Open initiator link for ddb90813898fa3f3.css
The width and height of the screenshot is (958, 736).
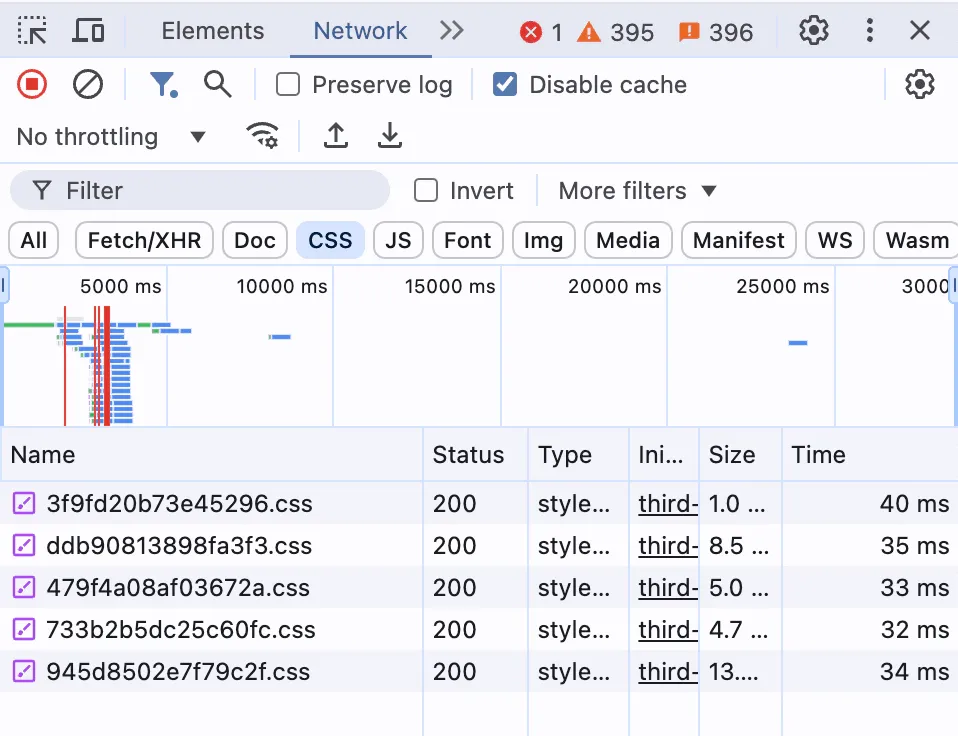(x=666, y=546)
